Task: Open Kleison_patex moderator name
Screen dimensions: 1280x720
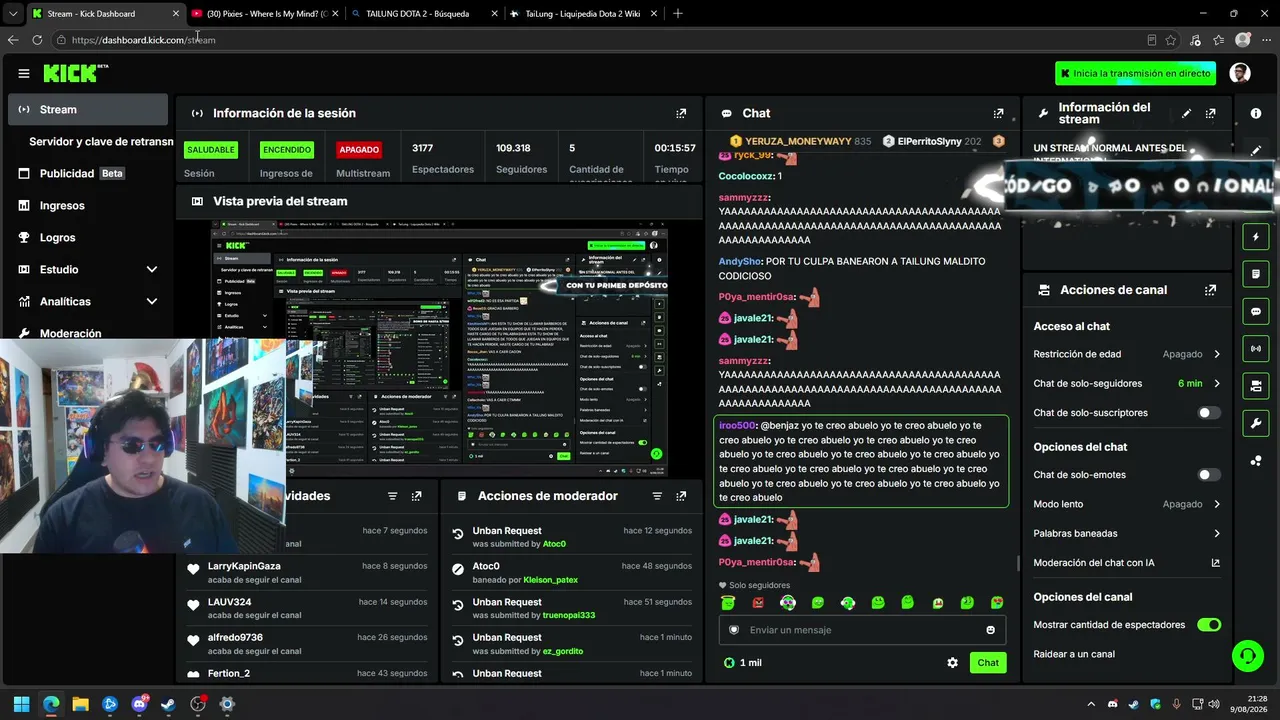Action: tap(551, 580)
